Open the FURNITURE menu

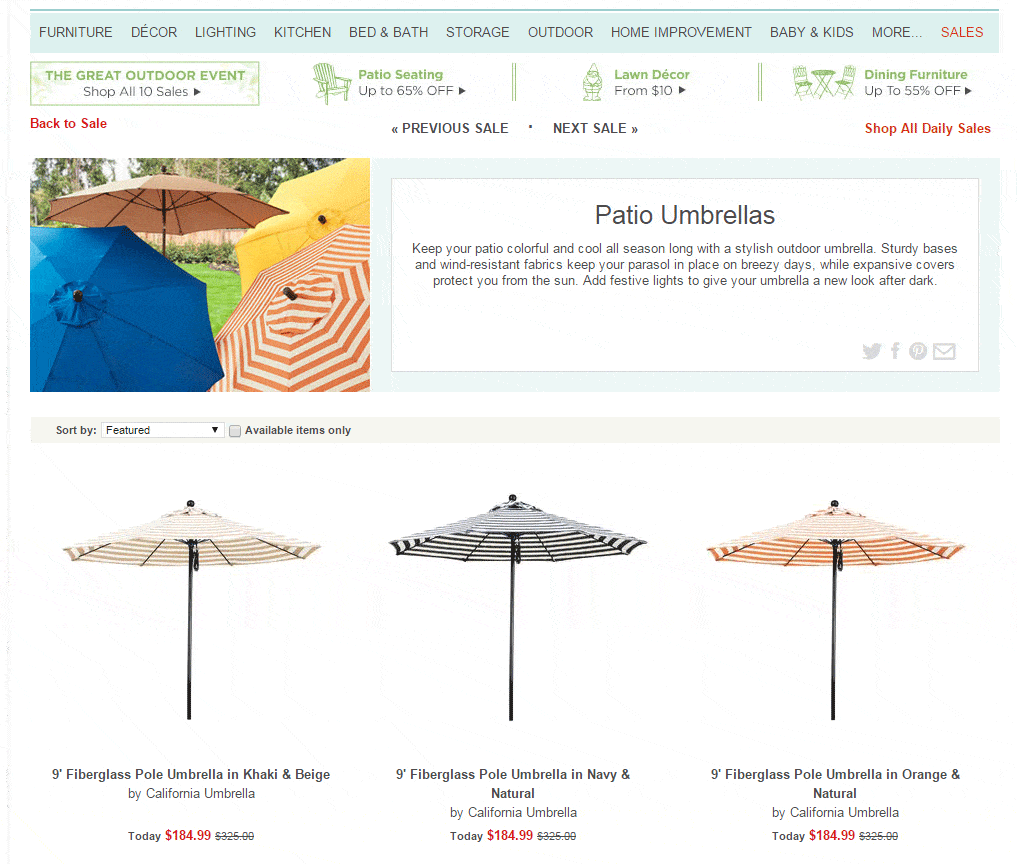(75, 32)
